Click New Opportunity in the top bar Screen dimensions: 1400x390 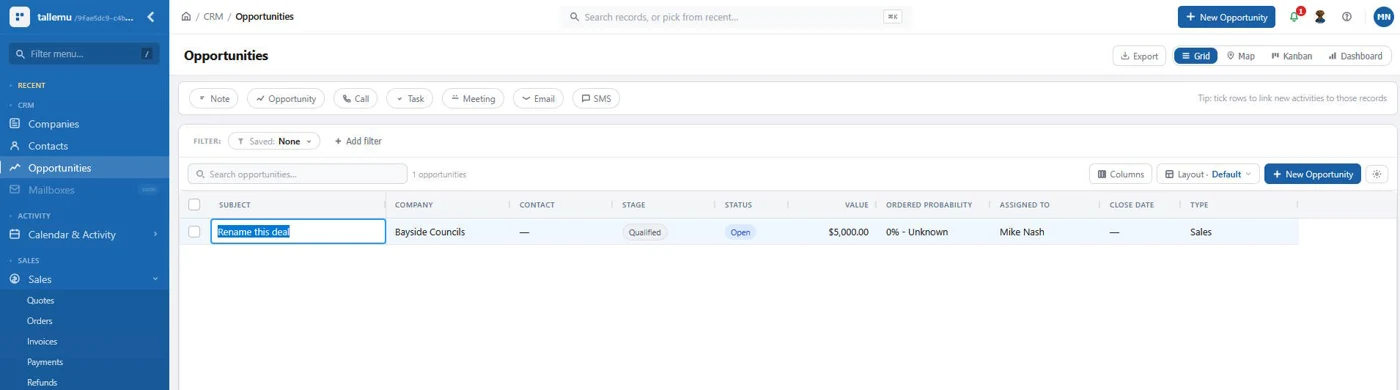pos(1226,17)
